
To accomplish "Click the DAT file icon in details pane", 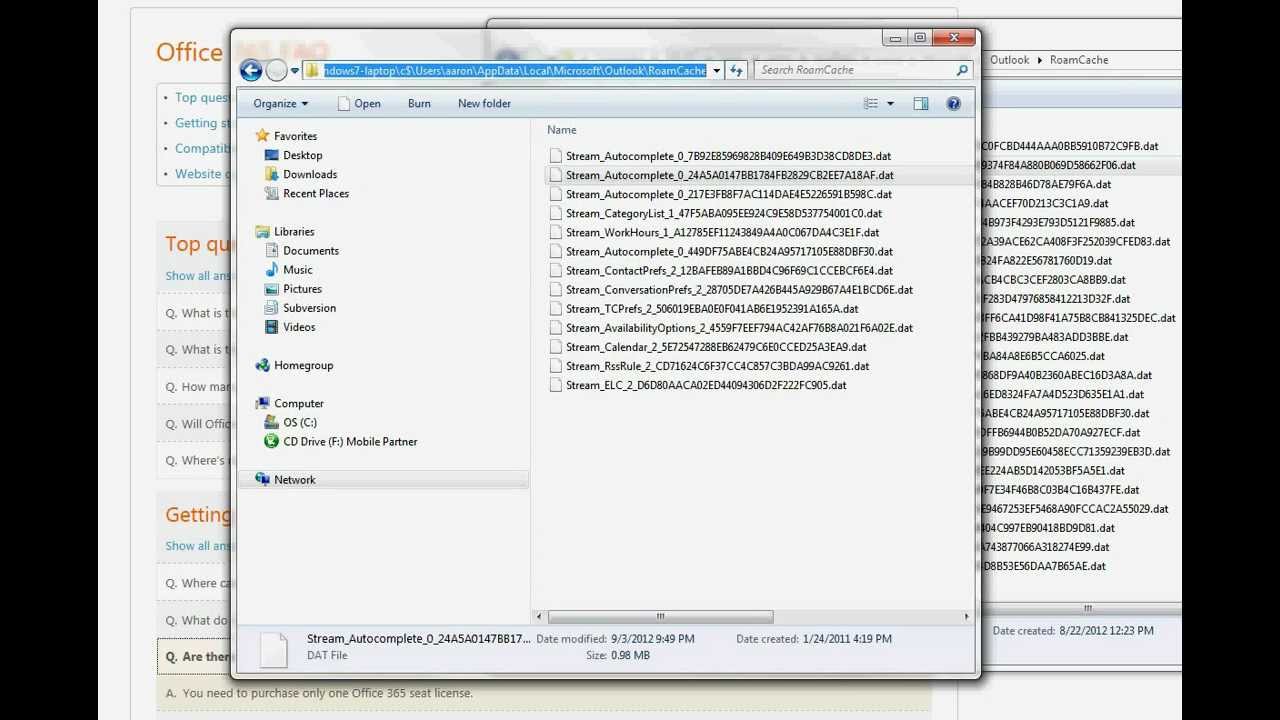I will [273, 648].
